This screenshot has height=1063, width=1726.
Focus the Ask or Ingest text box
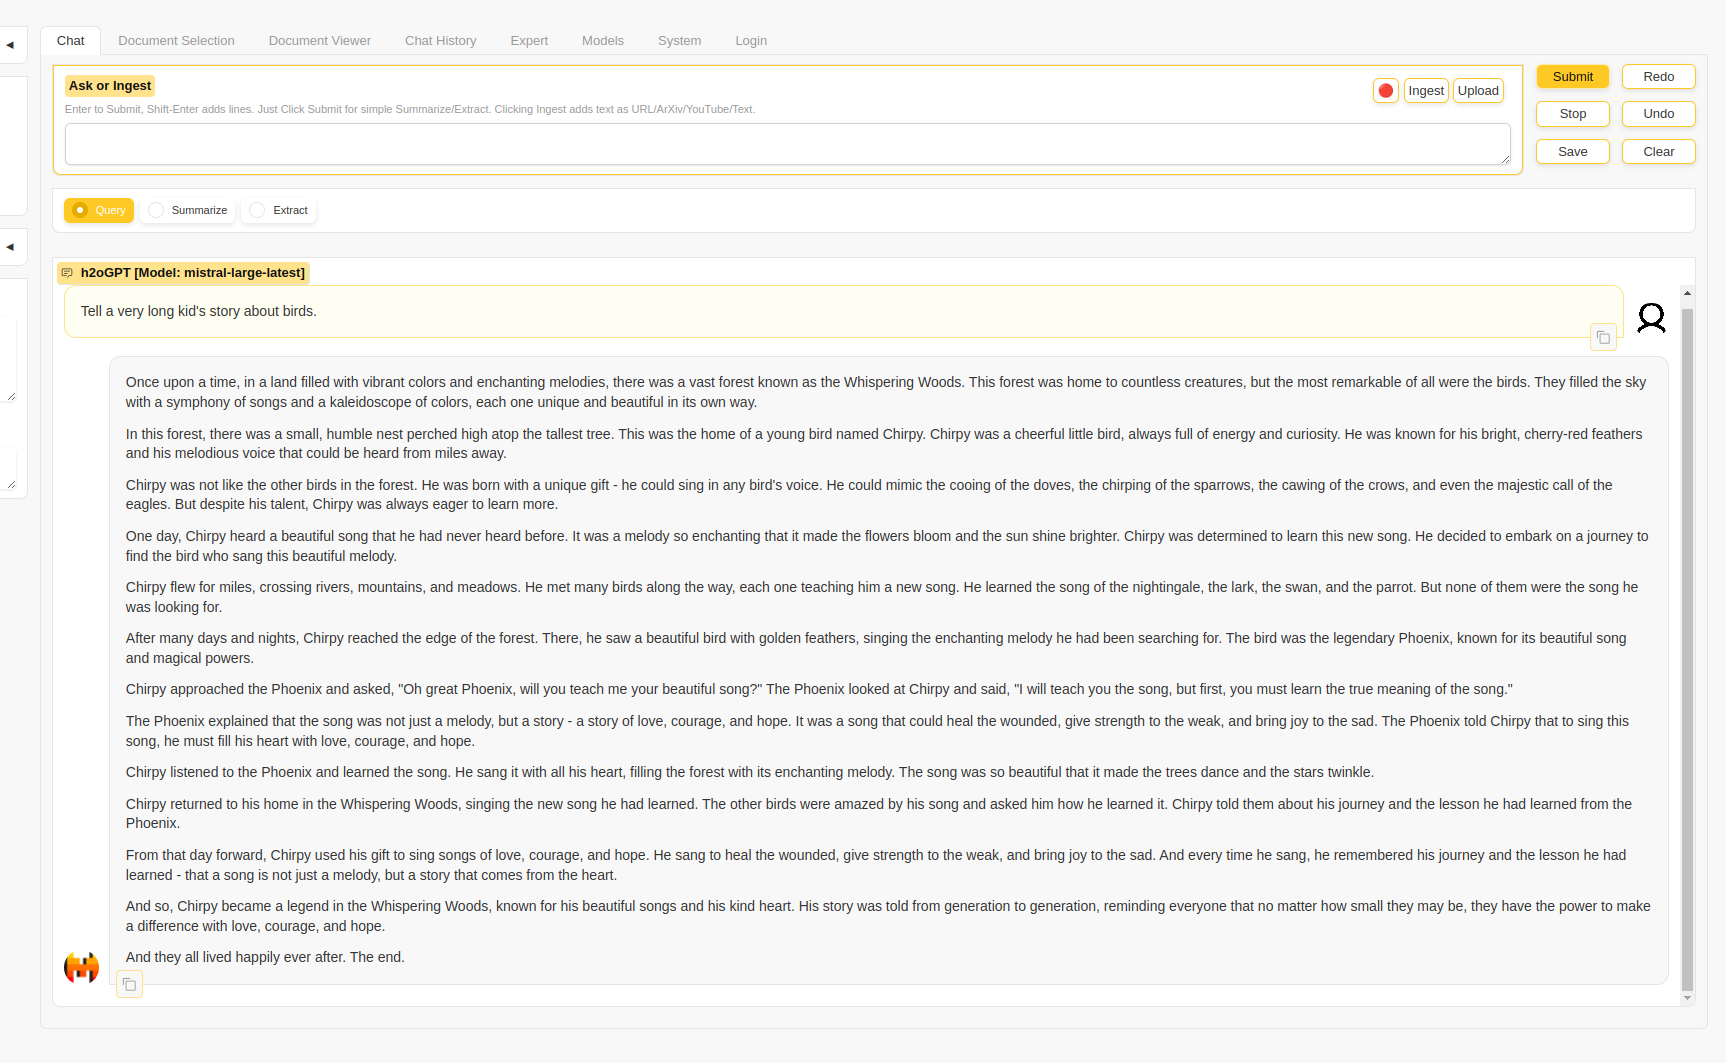point(787,144)
